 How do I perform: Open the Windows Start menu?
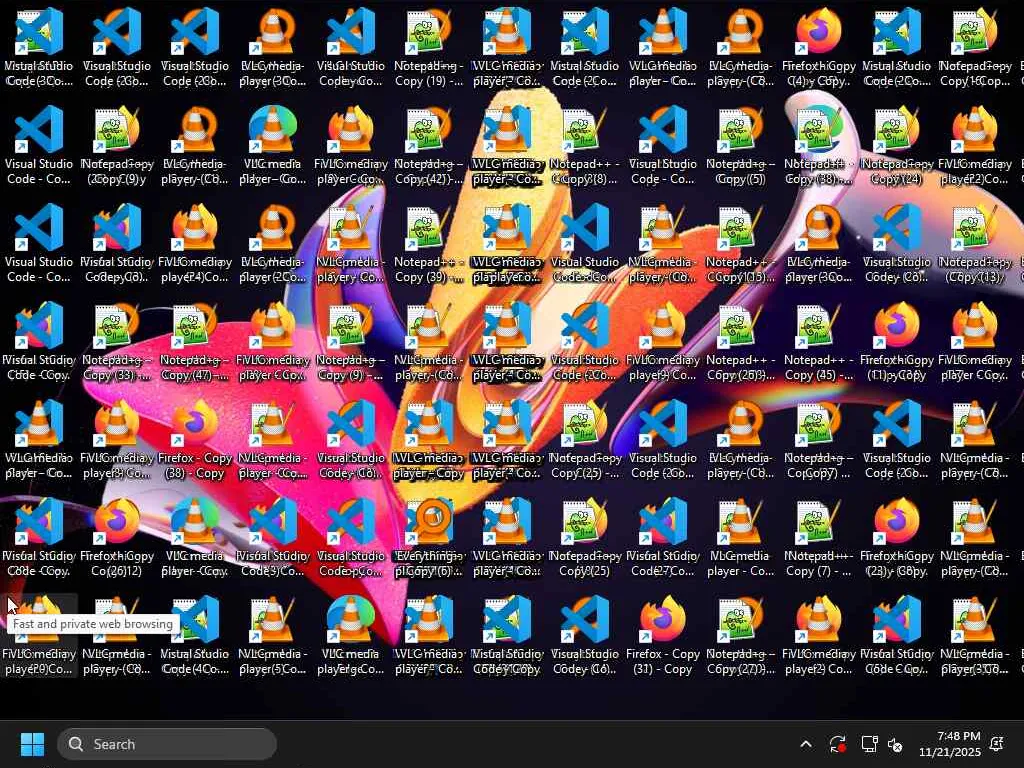point(32,744)
